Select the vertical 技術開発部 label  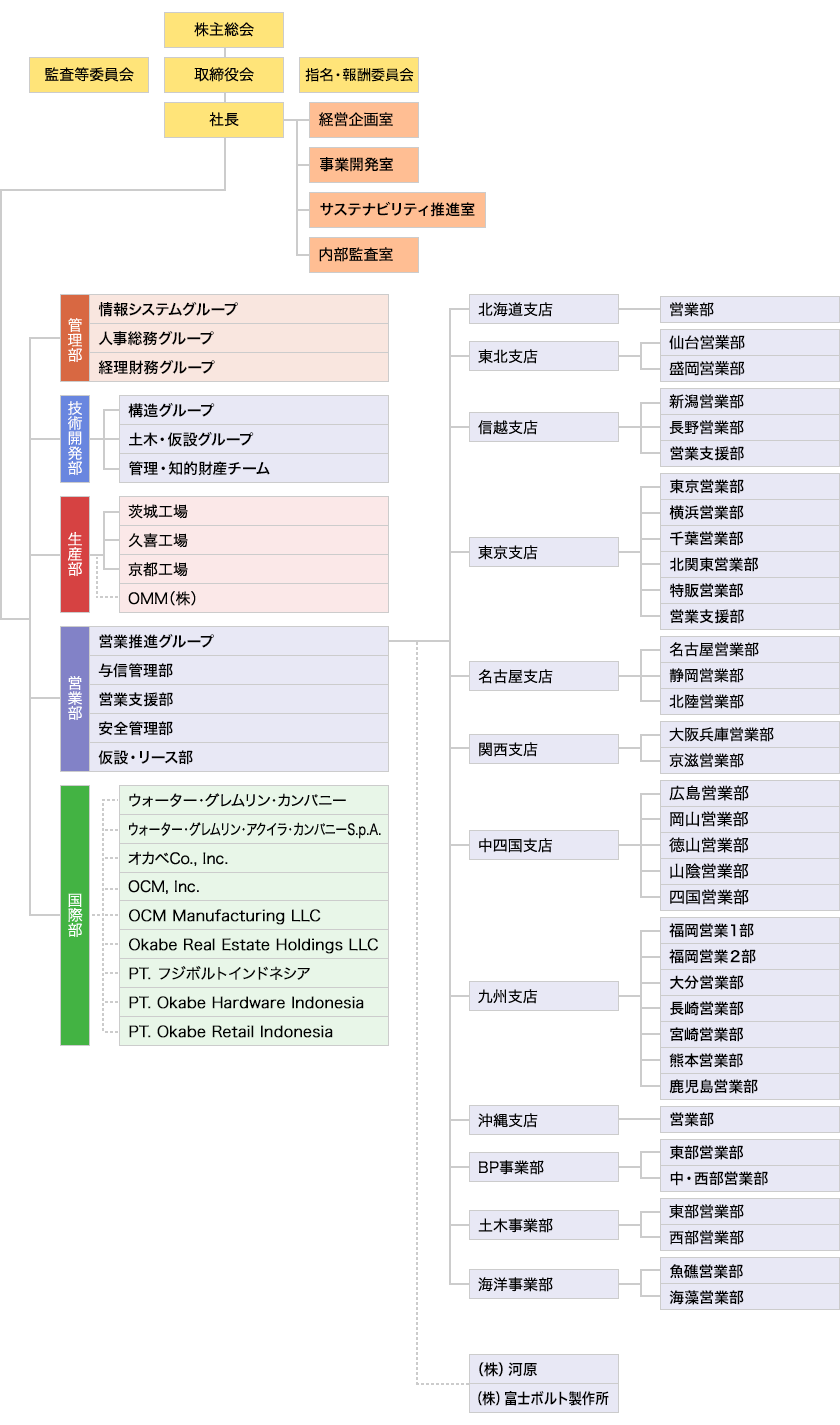(x=75, y=439)
